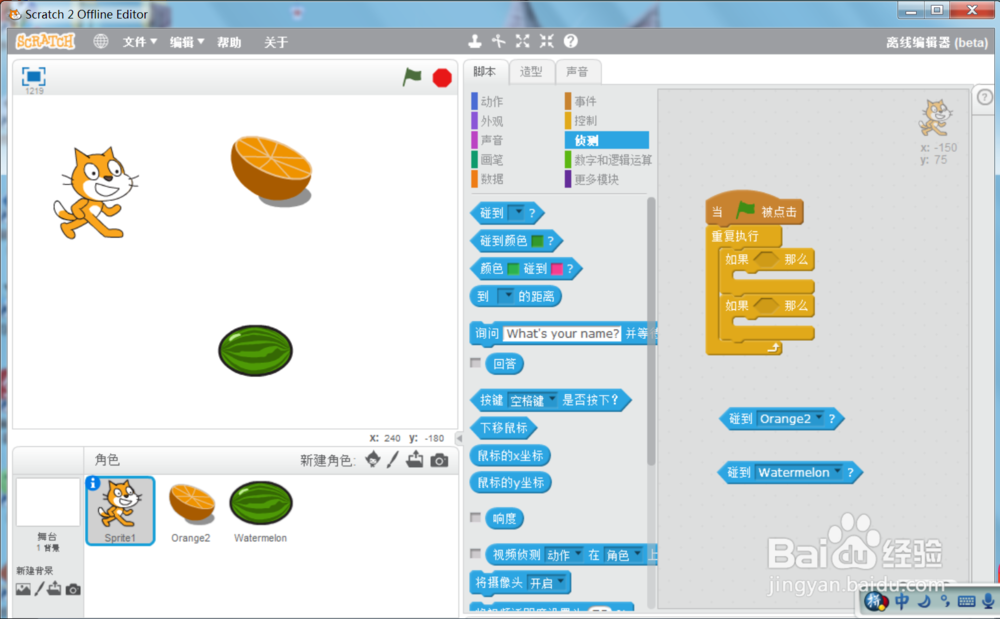Click the keyboard icon in IME bar

click(x=966, y=601)
